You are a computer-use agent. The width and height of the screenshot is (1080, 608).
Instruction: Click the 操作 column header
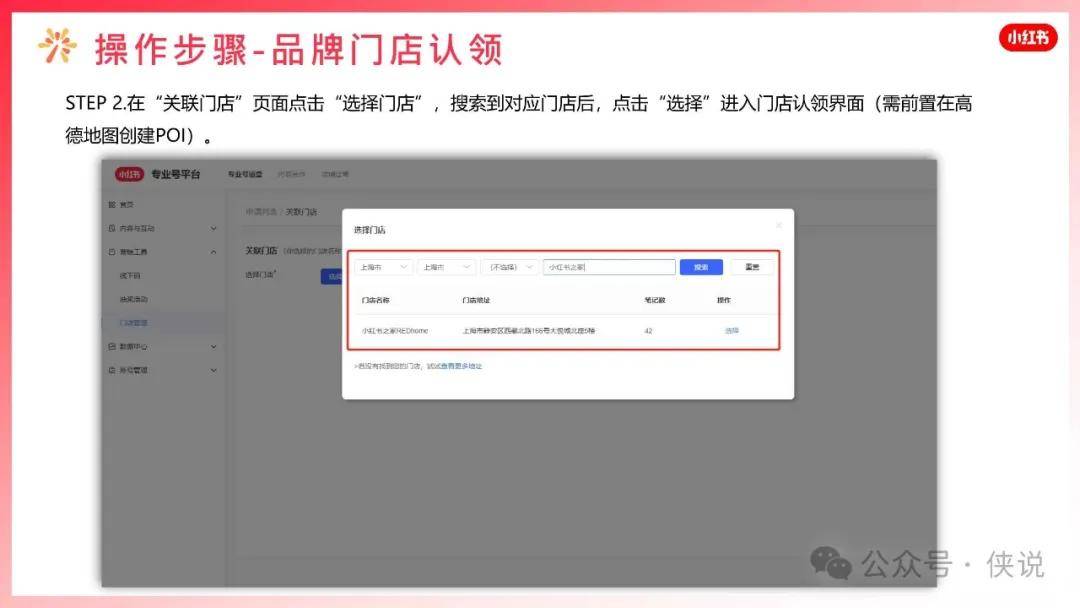click(x=723, y=300)
